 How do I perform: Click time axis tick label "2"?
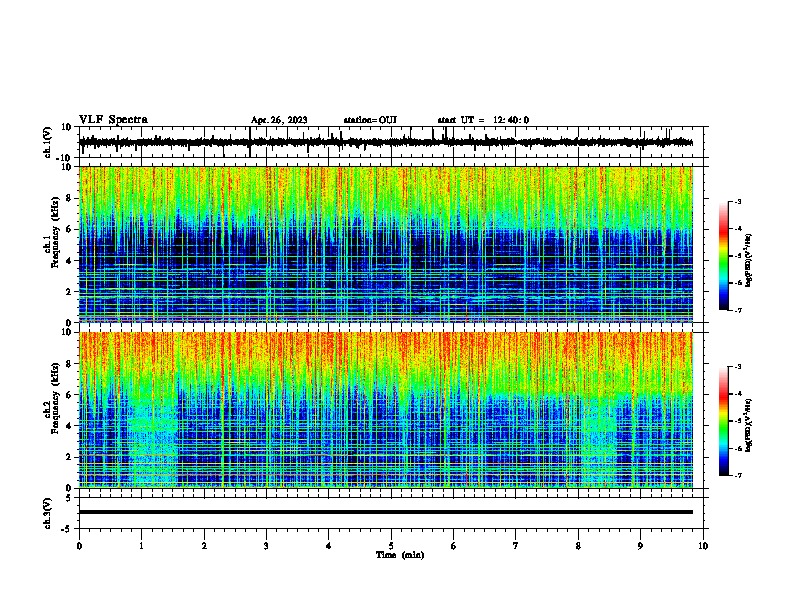coord(204,545)
